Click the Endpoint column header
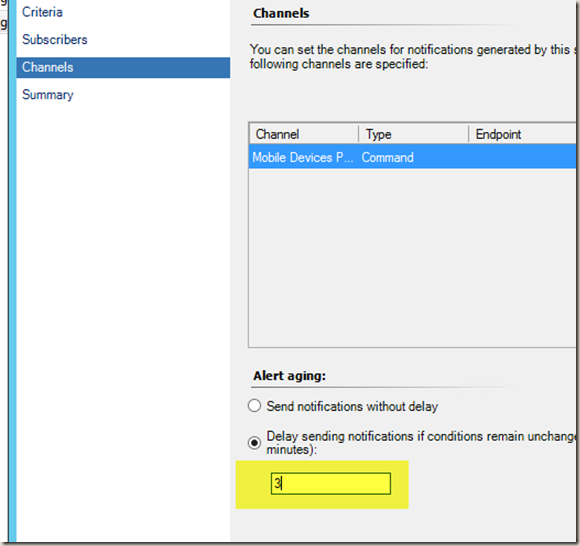This screenshot has width=580, height=546. 522,134
